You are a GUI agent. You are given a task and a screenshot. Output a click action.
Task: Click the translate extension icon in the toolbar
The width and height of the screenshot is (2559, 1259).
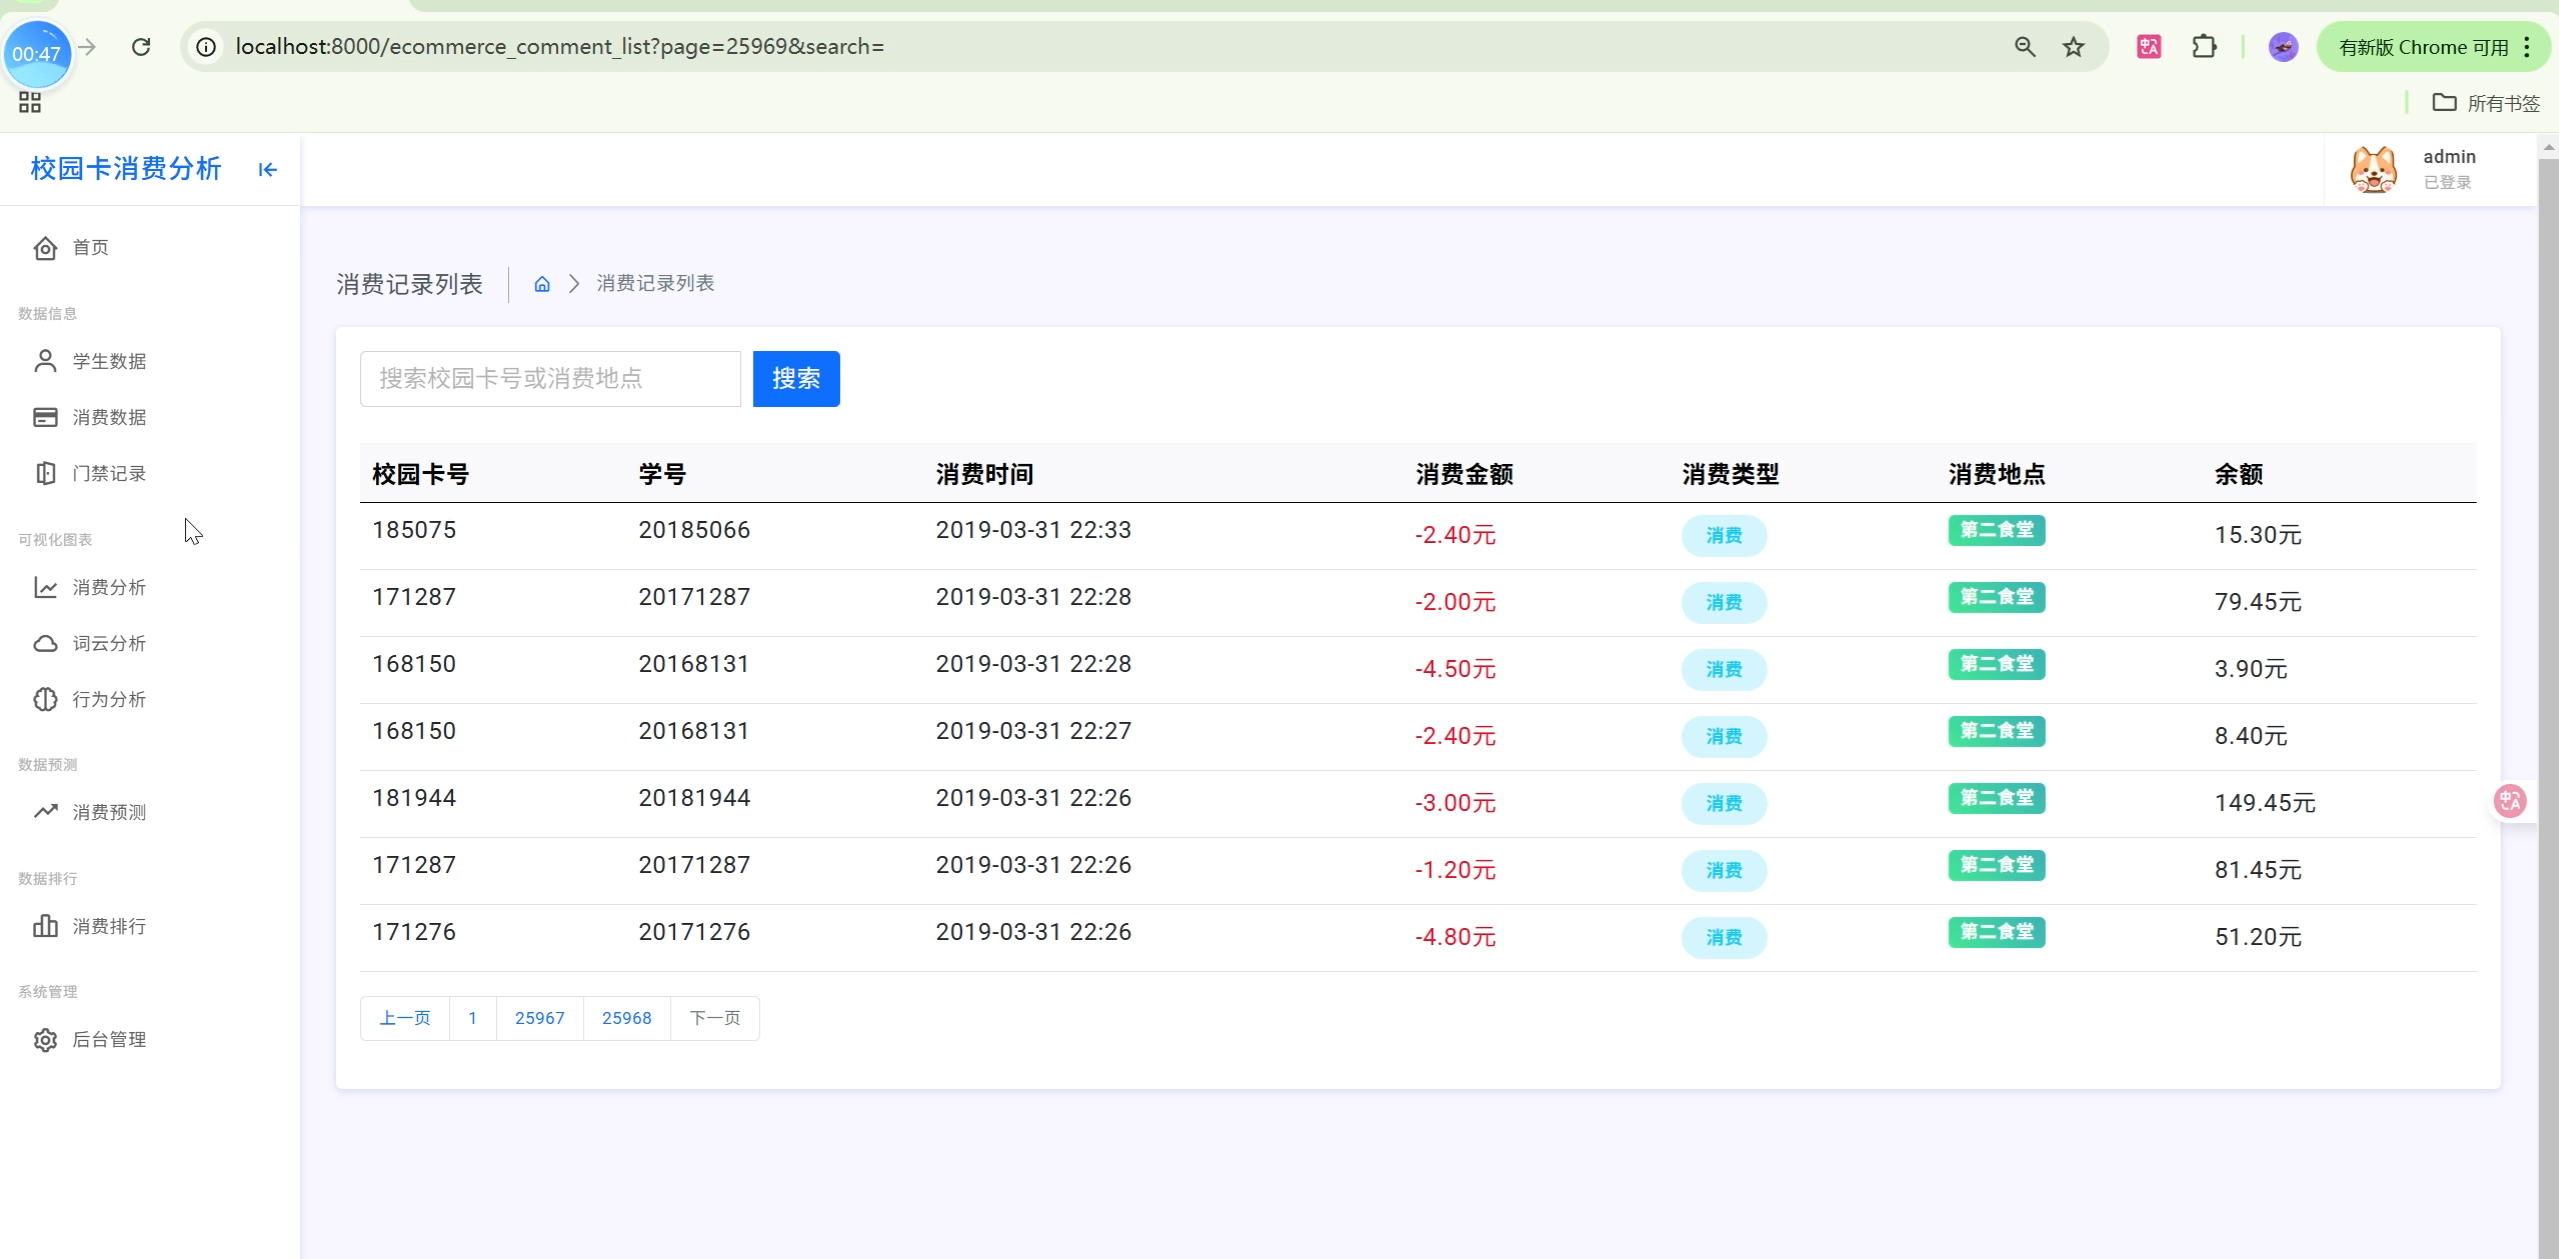pyautogui.click(x=2149, y=47)
